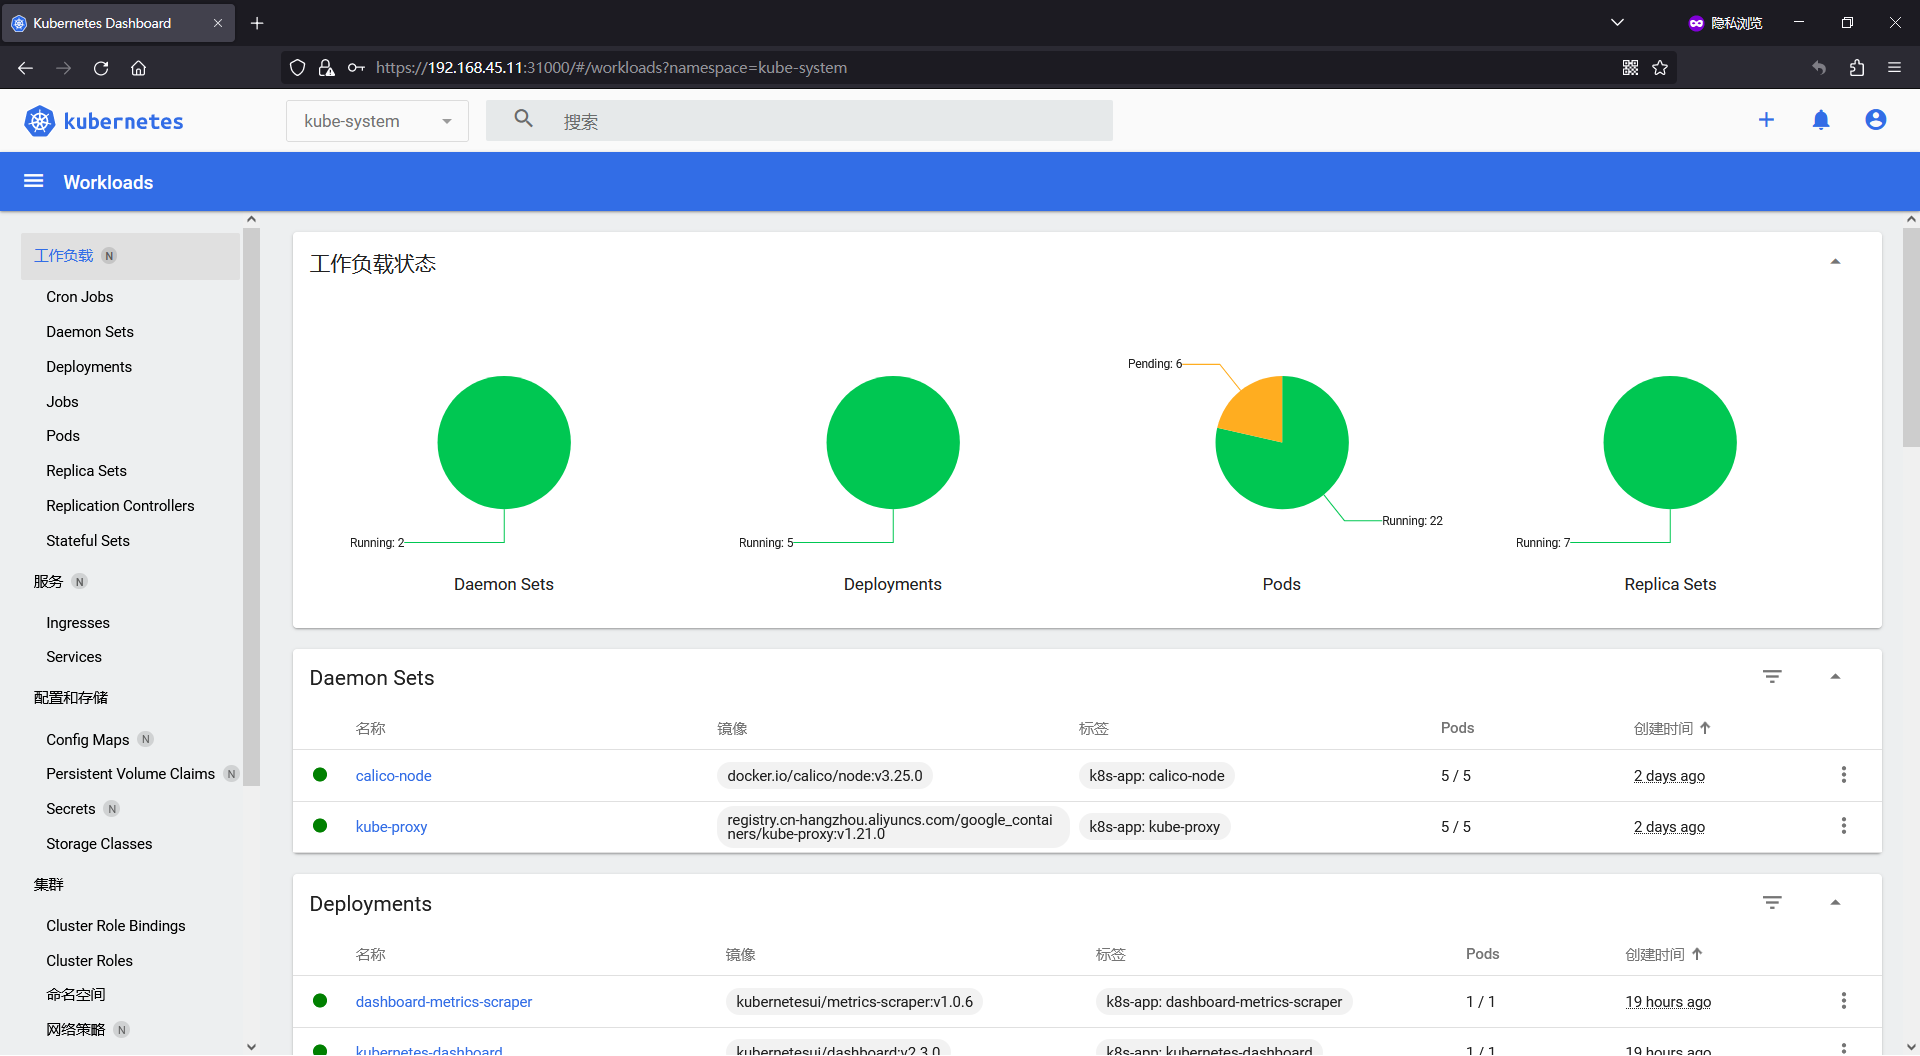Select Pods in the sidebar
Viewport: 1920px width, 1056px height.
pos(63,436)
